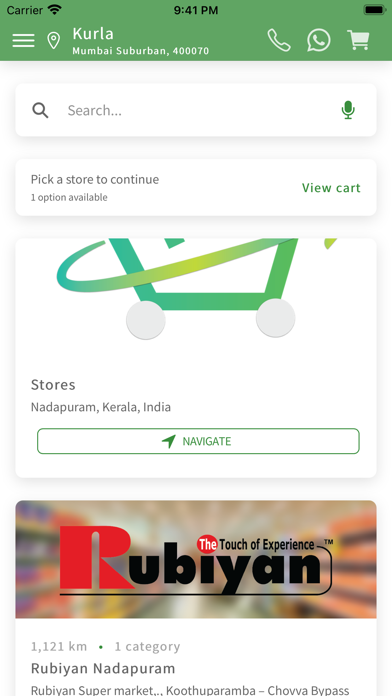392x696 pixels.
Task: Select the Rubiyan Nadapuram store title
Action: pos(103,668)
